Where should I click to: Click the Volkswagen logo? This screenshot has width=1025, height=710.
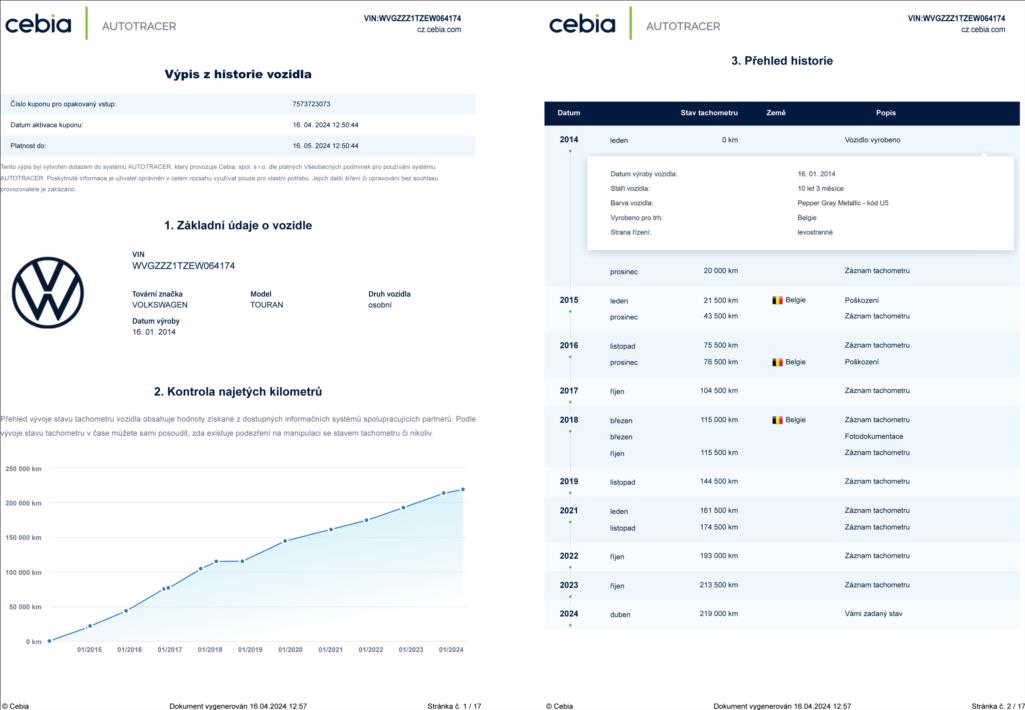click(x=48, y=293)
